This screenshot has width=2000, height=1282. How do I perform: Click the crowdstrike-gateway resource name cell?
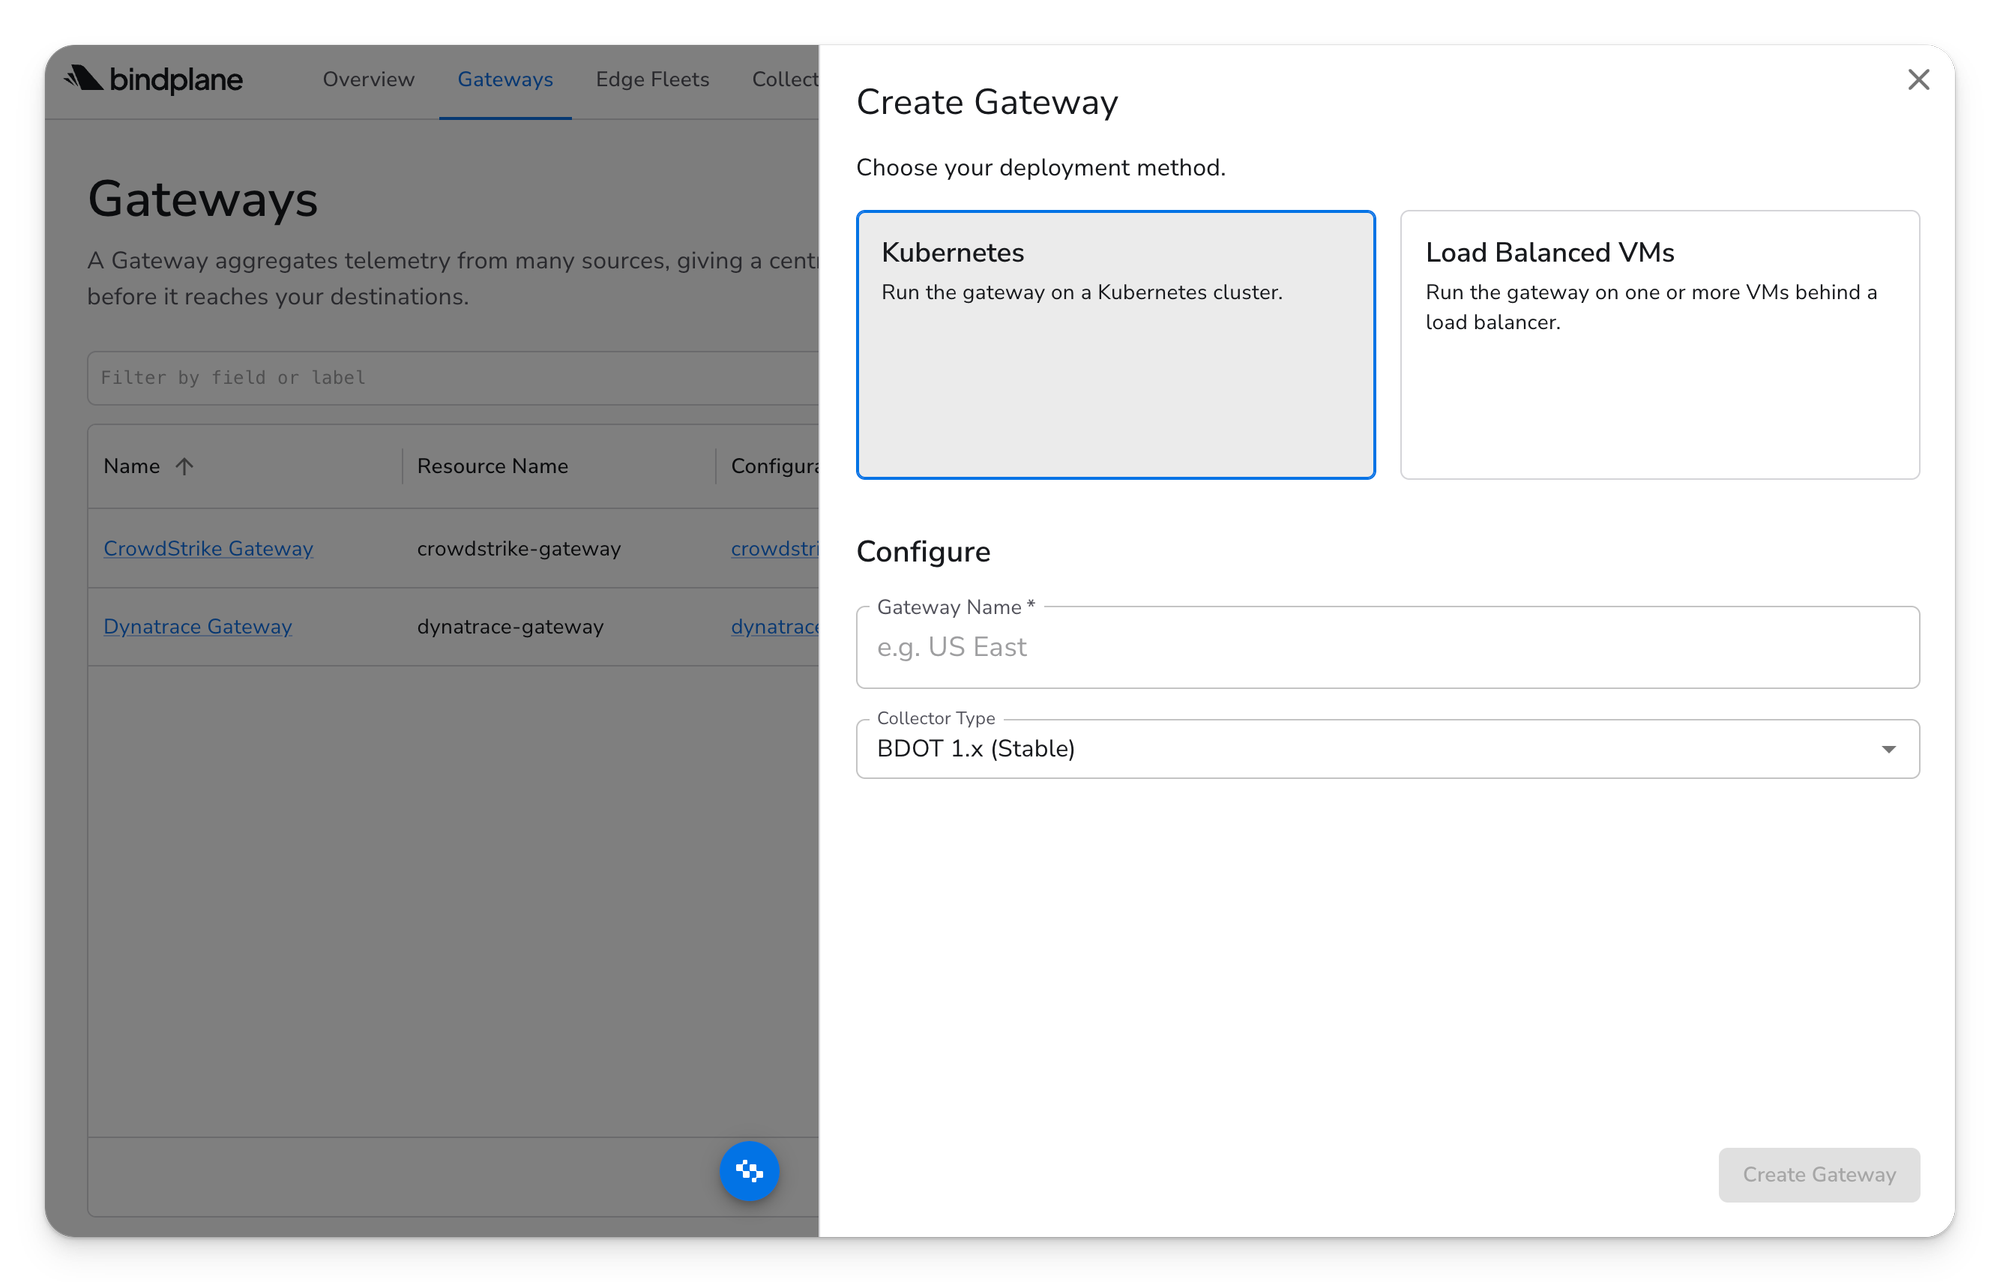tap(519, 548)
